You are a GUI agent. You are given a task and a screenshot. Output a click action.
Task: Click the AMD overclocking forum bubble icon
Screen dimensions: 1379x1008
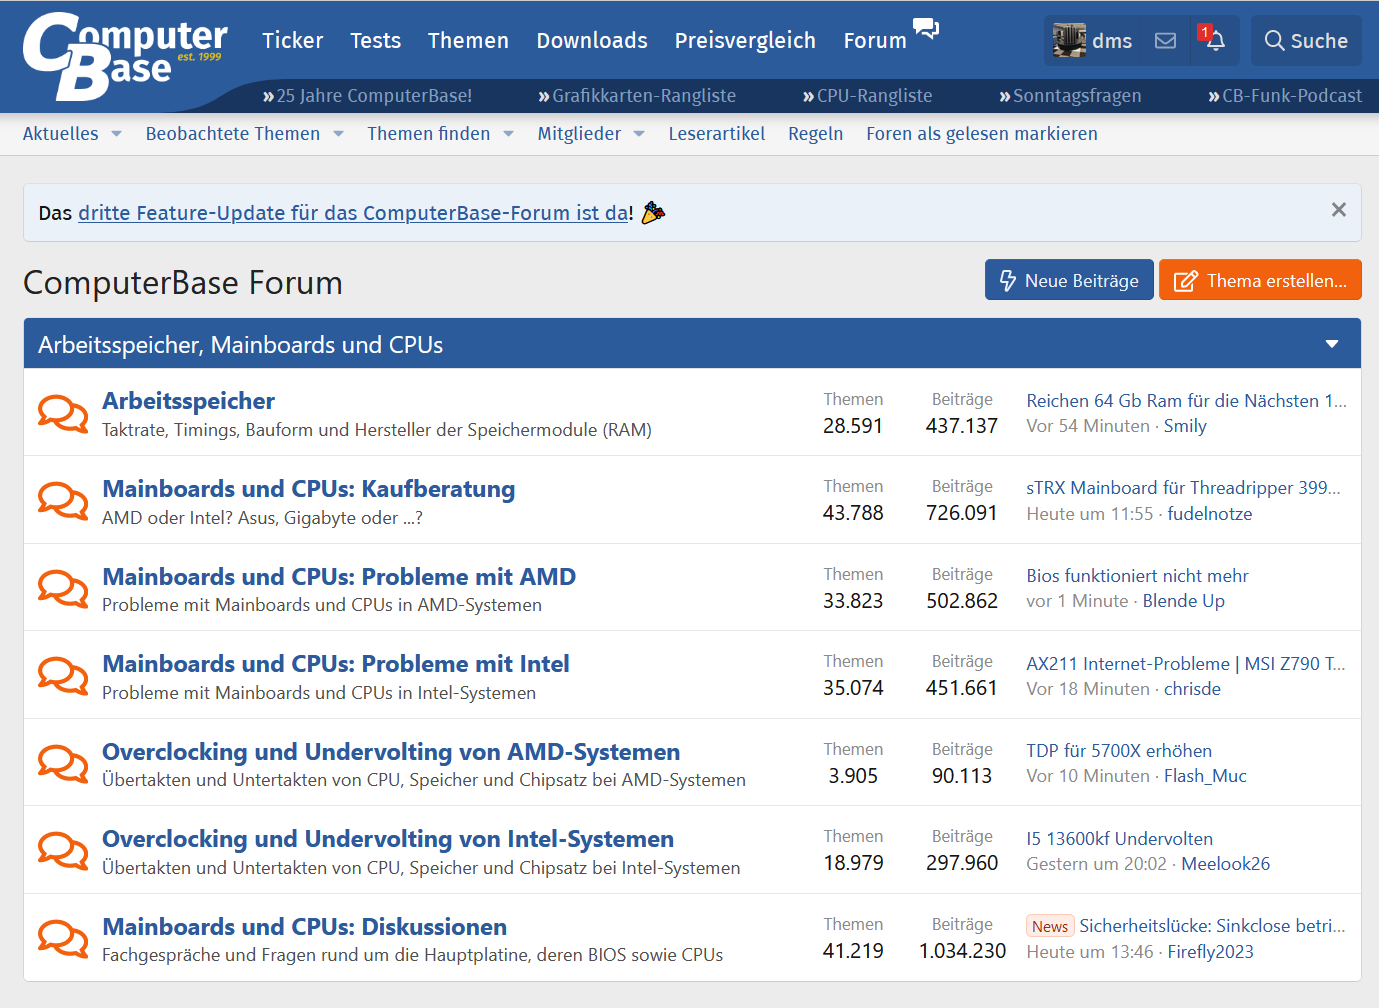pyautogui.click(x=63, y=763)
